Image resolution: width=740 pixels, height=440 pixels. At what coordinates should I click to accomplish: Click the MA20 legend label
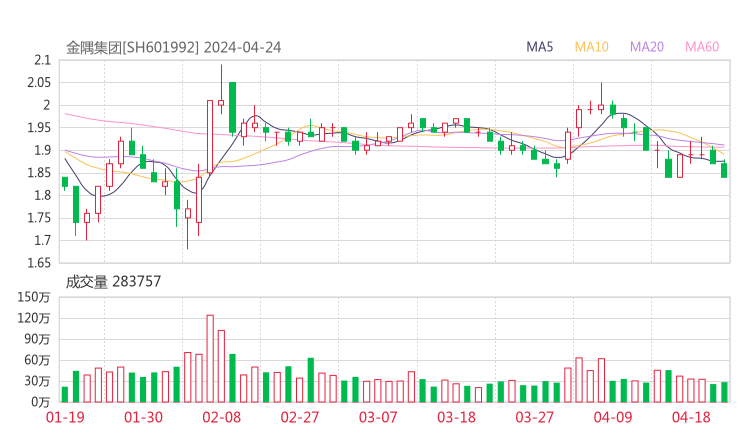647,47
